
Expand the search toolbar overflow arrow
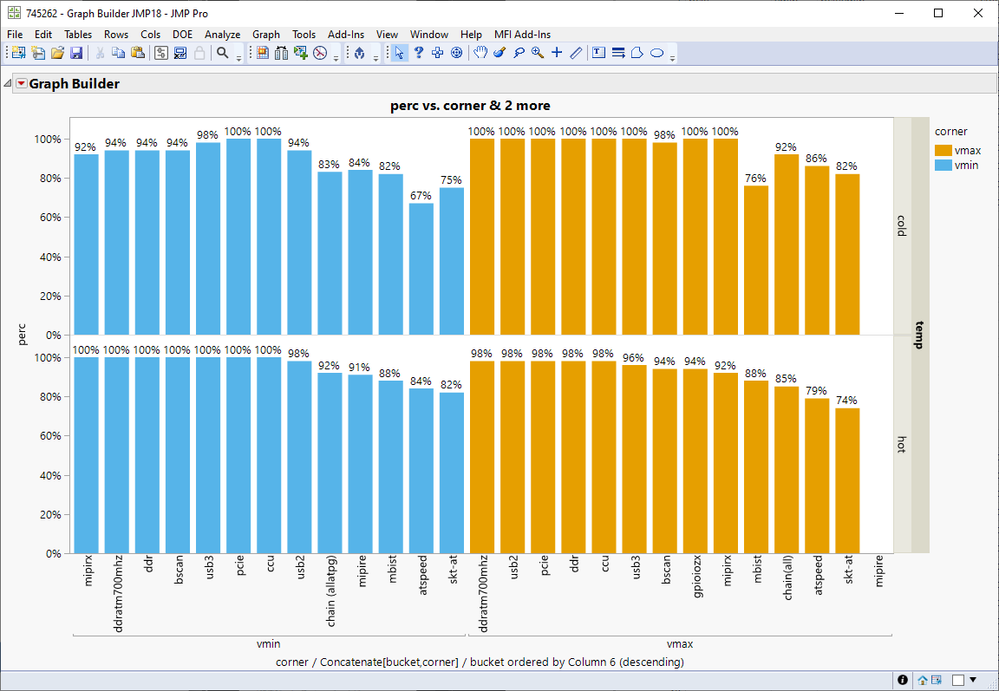[x=239, y=57]
